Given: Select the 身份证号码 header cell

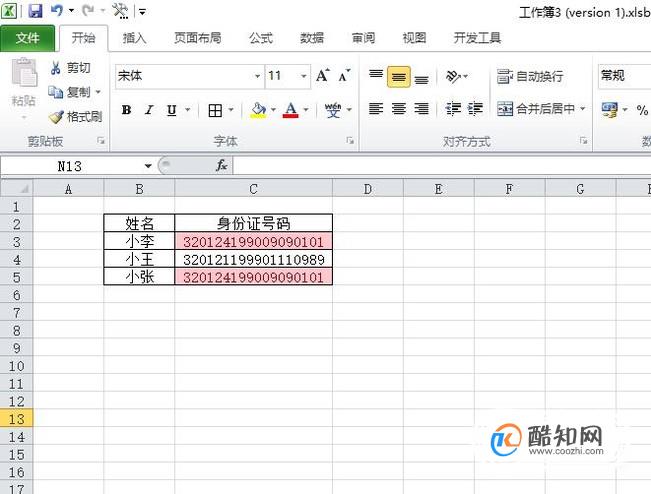Looking at the screenshot, I should (x=254, y=223).
